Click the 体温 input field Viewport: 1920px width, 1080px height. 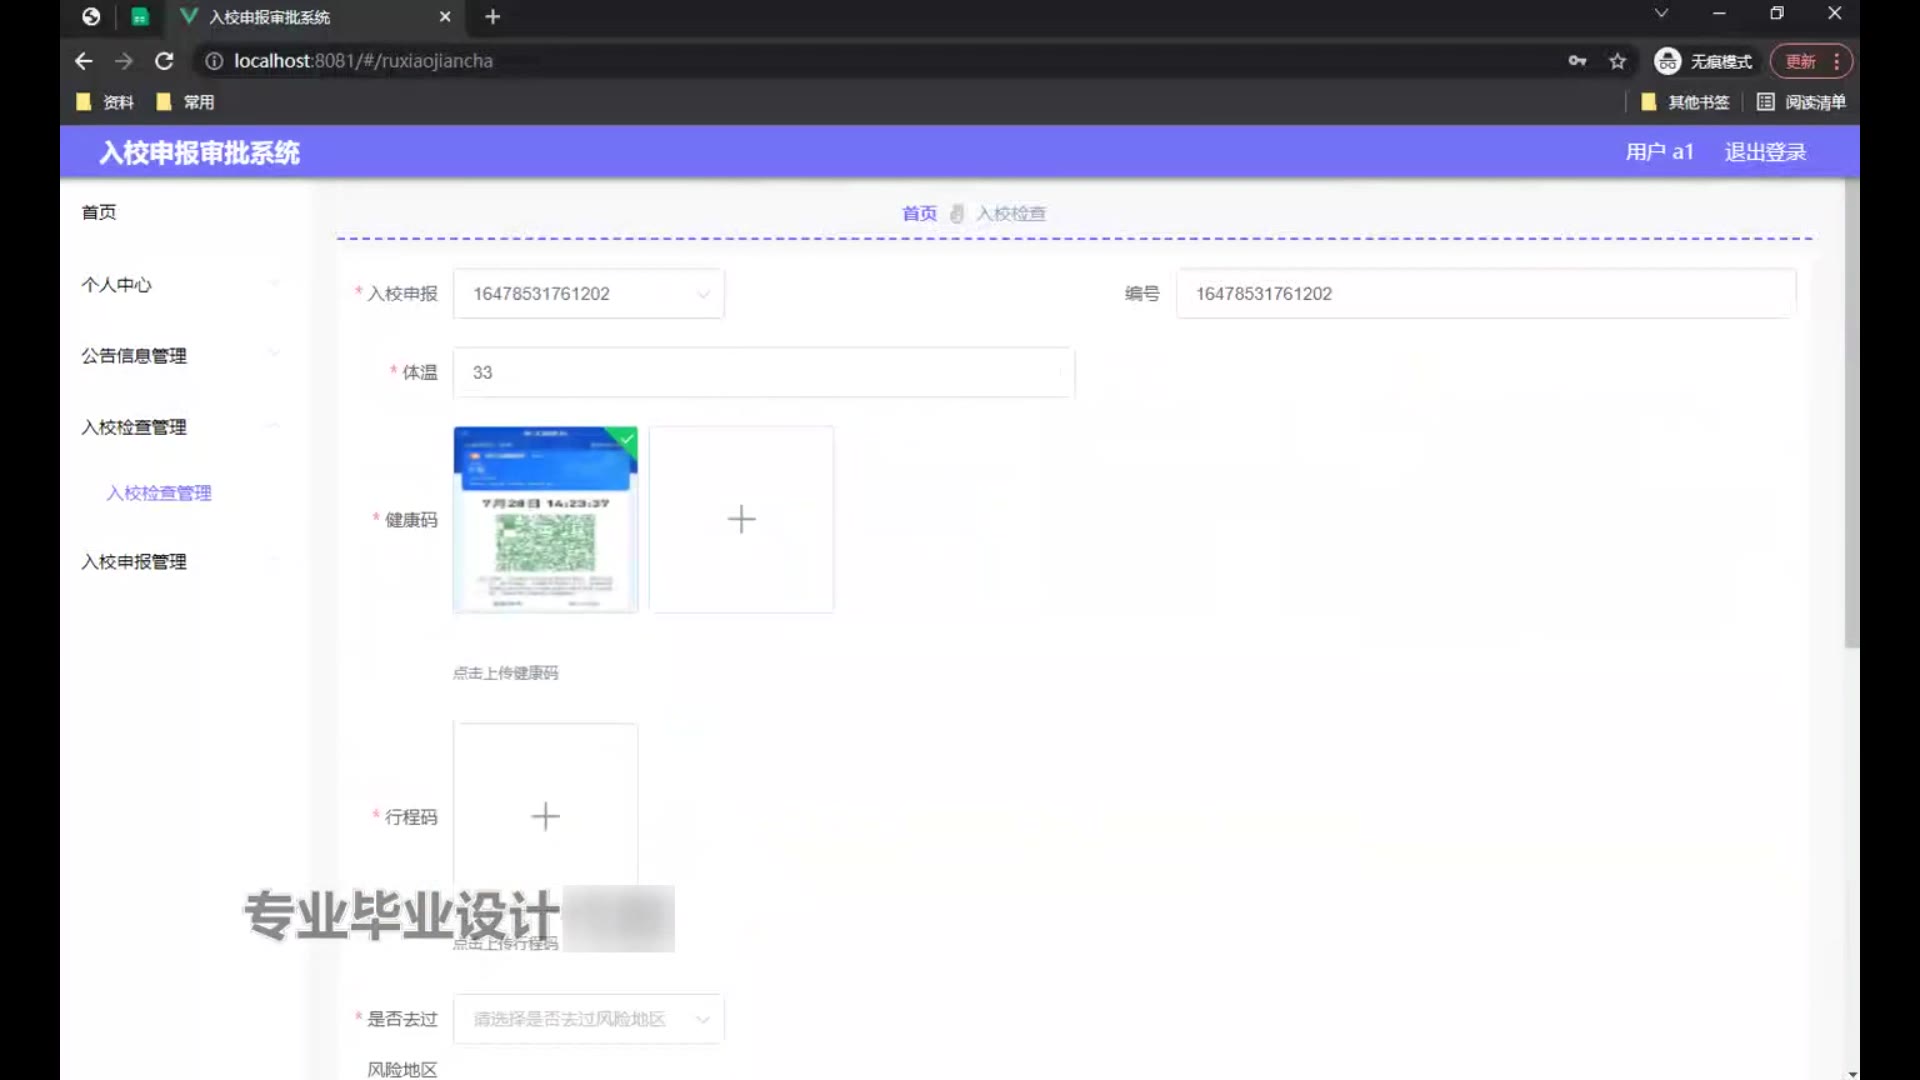click(763, 372)
